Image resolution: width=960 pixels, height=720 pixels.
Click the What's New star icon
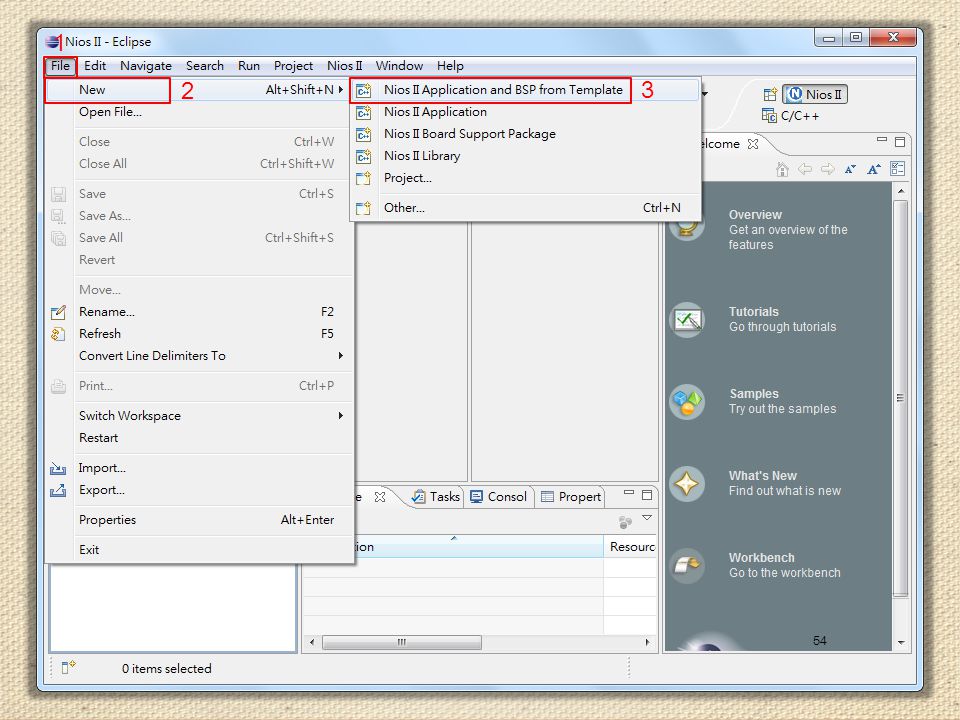pyautogui.click(x=687, y=484)
